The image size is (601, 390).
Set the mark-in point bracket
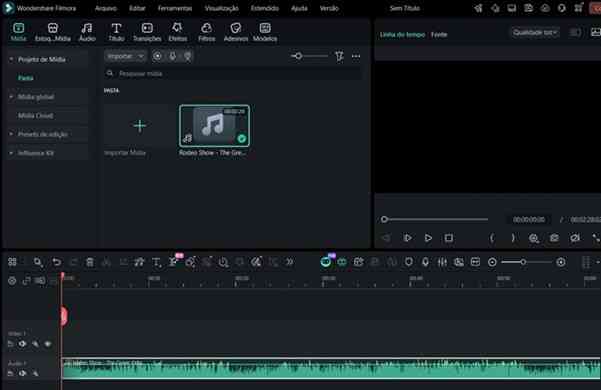pos(492,238)
